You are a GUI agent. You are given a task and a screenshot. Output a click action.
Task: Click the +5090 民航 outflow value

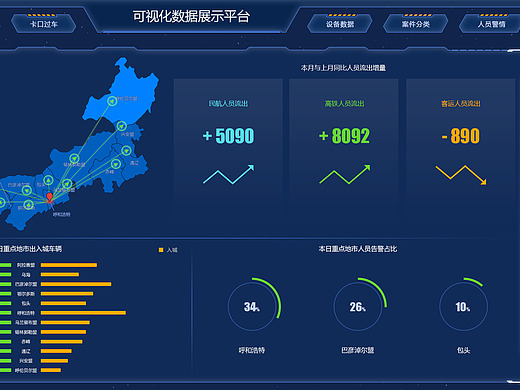[x=228, y=136]
